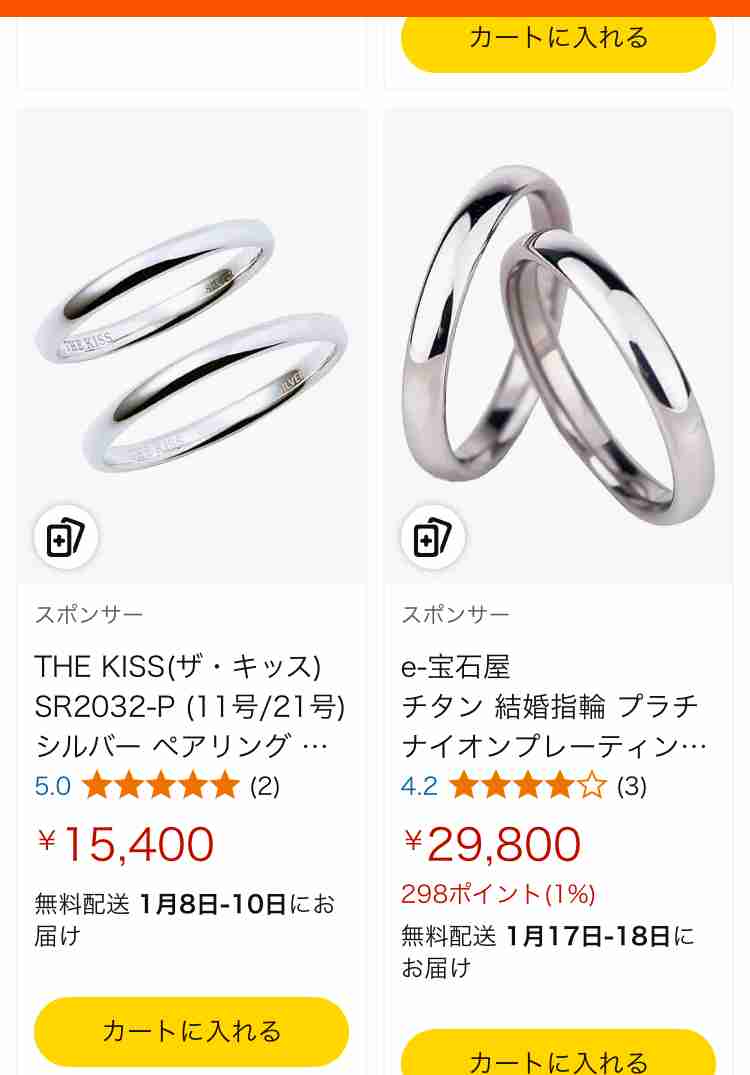Tap similar-items icon on e-宝石屋 ring image
This screenshot has height=1075, width=750.
[433, 538]
